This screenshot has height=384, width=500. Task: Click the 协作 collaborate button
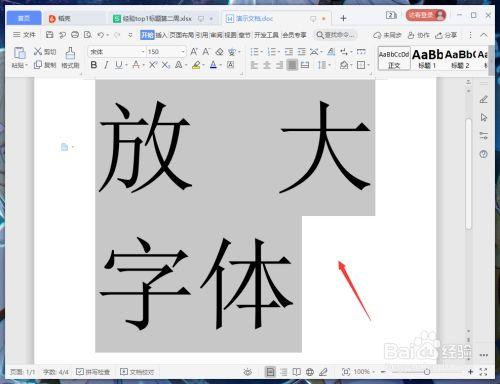click(x=419, y=35)
